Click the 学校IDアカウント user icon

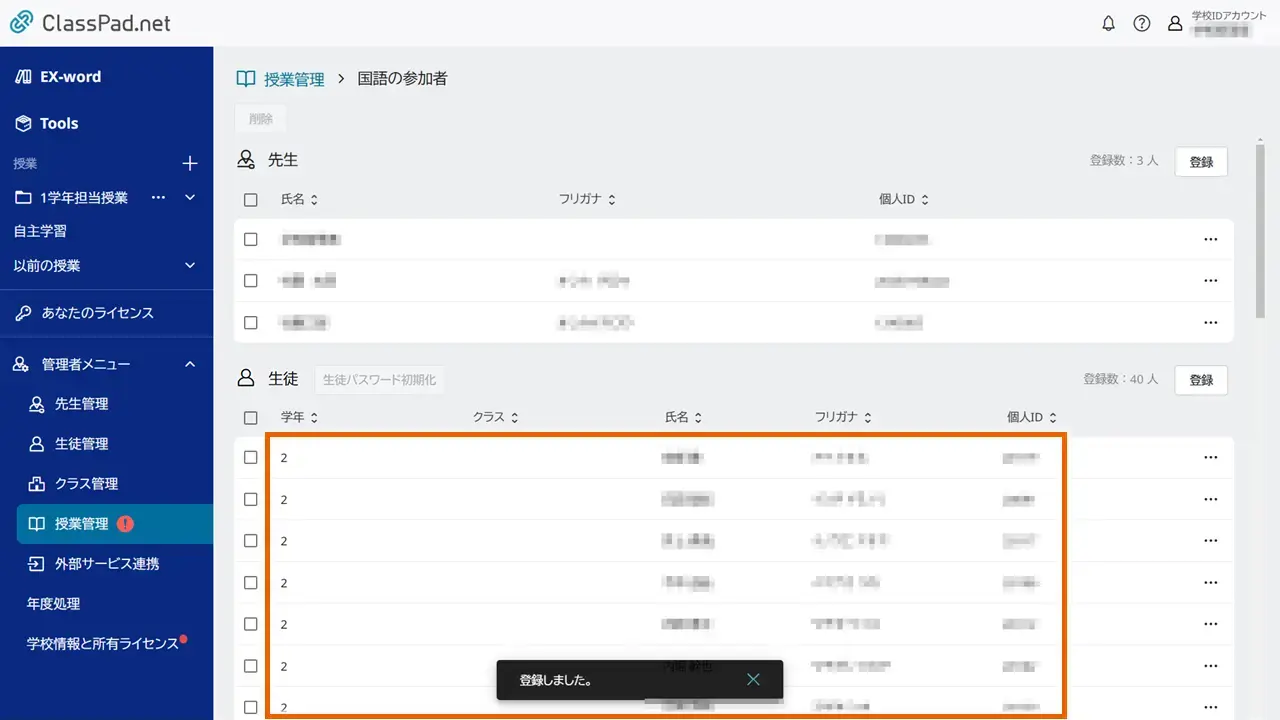1175,23
